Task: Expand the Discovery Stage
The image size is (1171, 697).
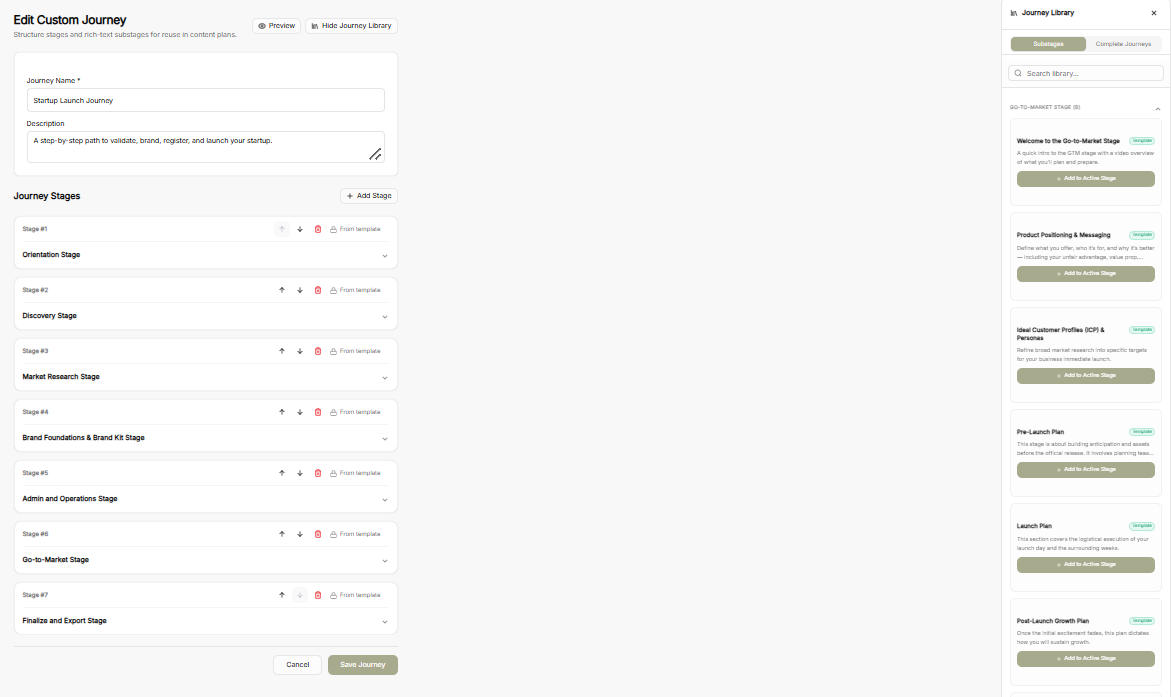Action: click(x=385, y=317)
